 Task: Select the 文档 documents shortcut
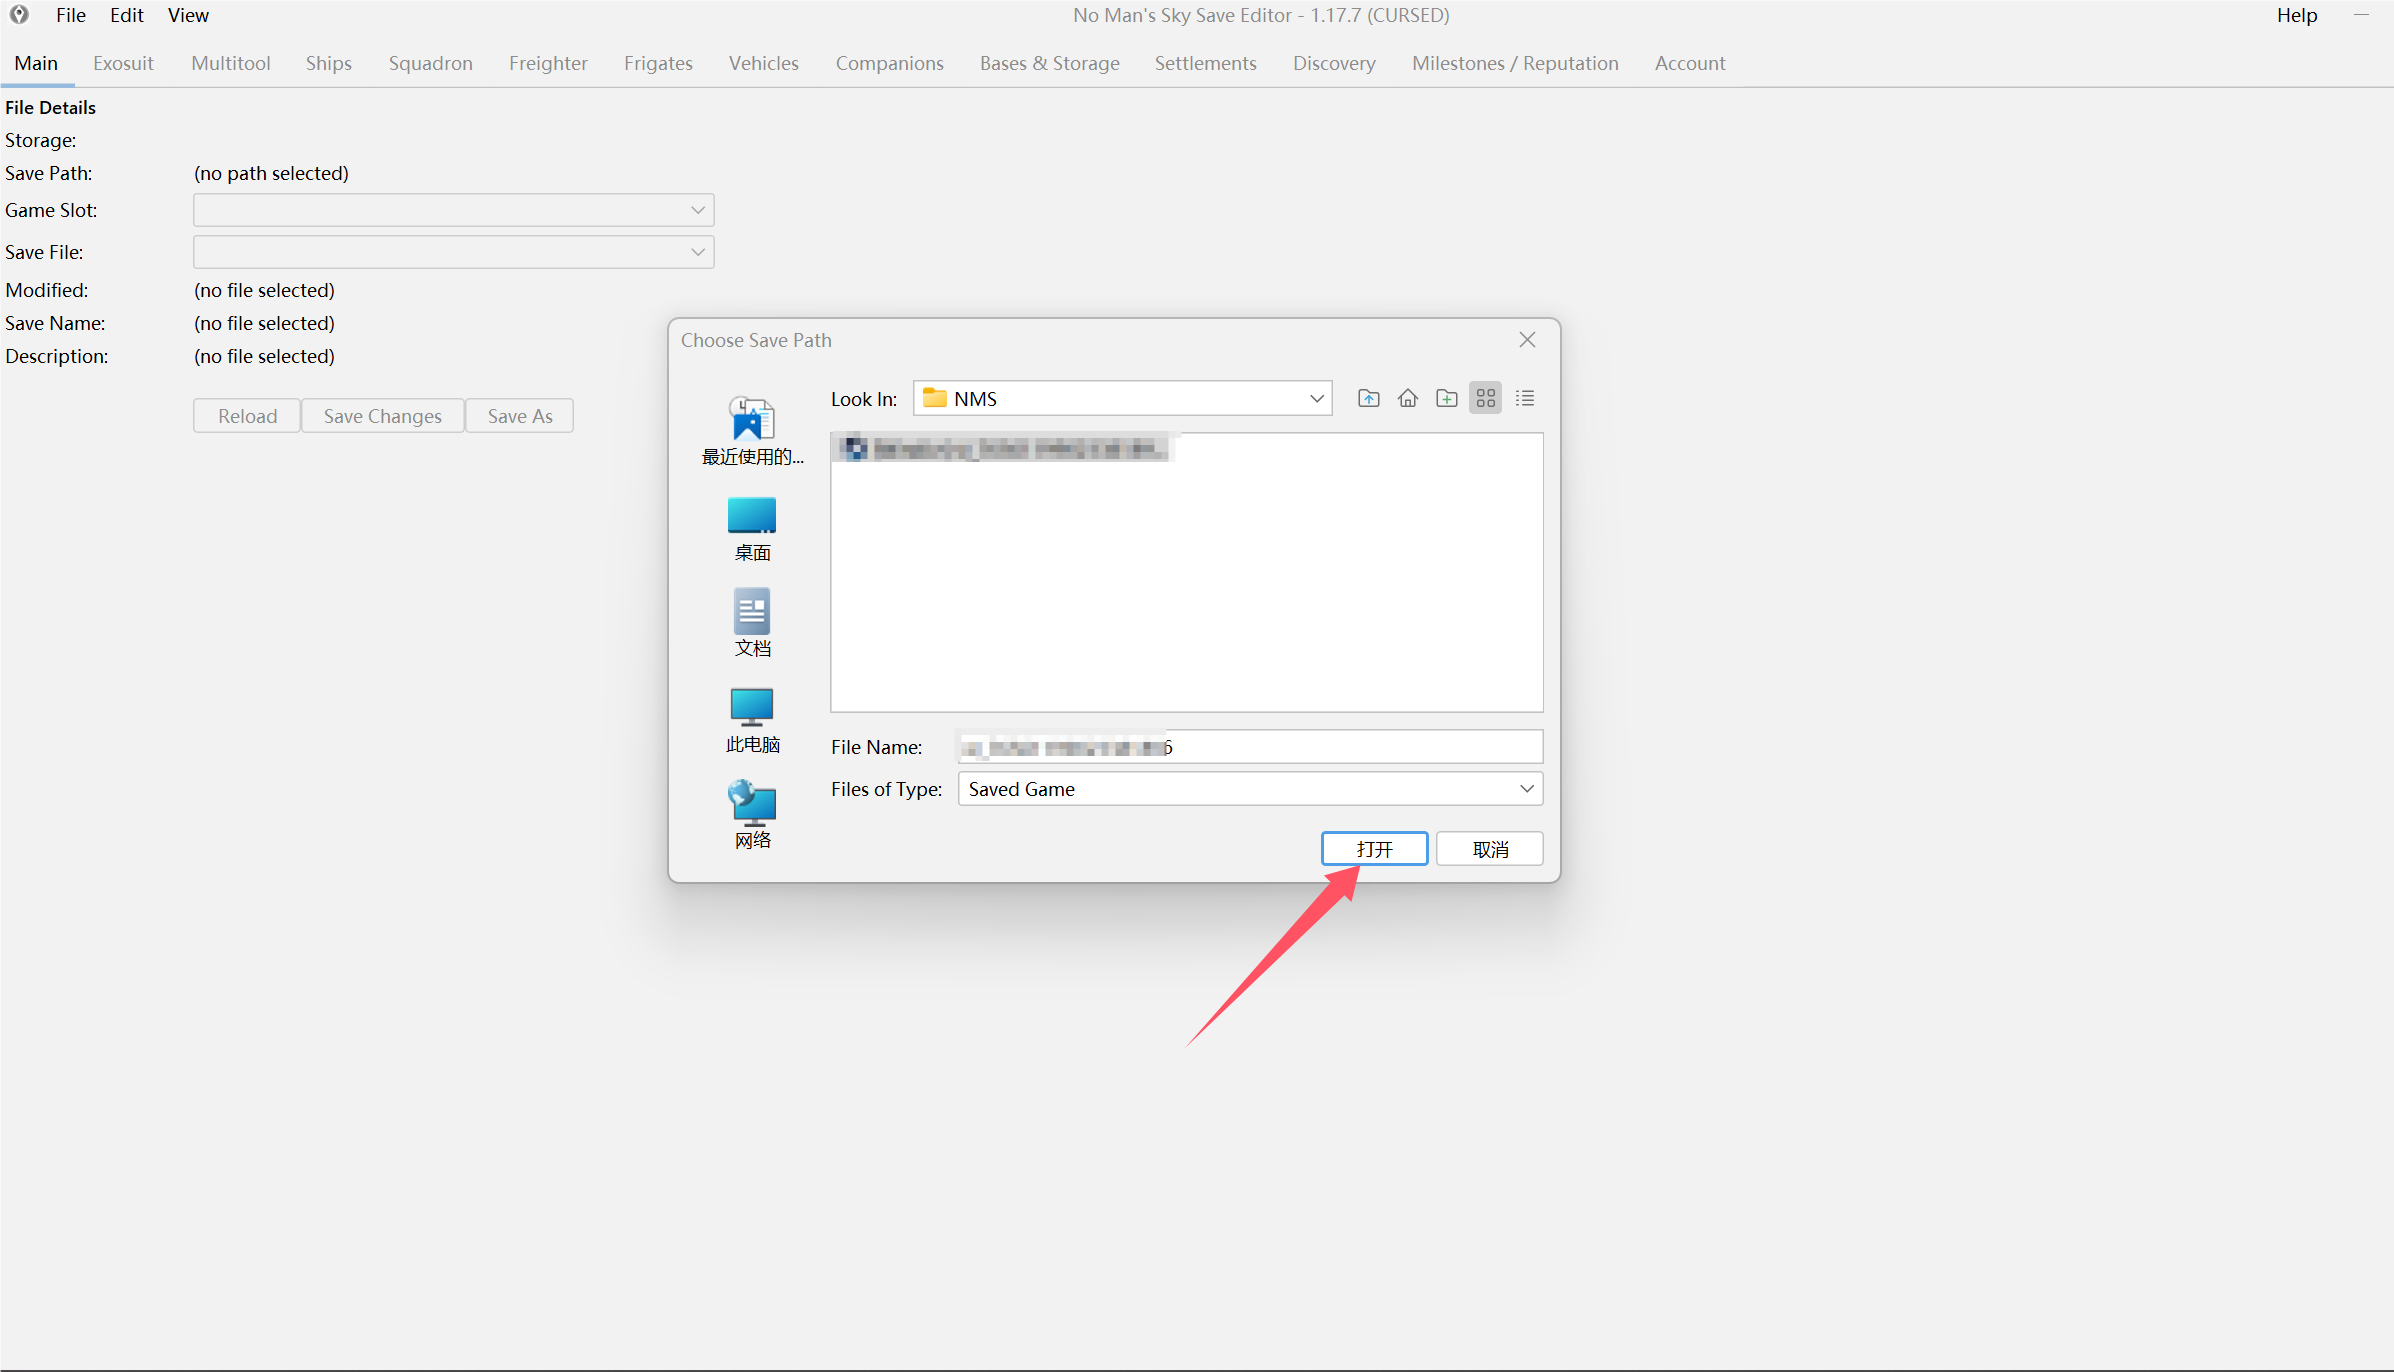tap(752, 623)
